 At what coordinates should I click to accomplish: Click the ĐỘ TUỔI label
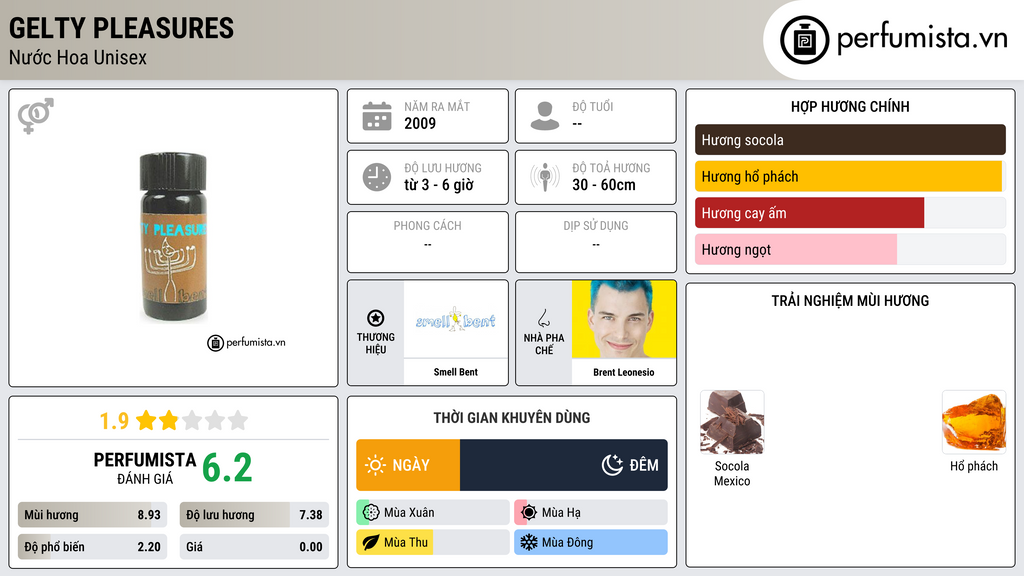click(593, 106)
